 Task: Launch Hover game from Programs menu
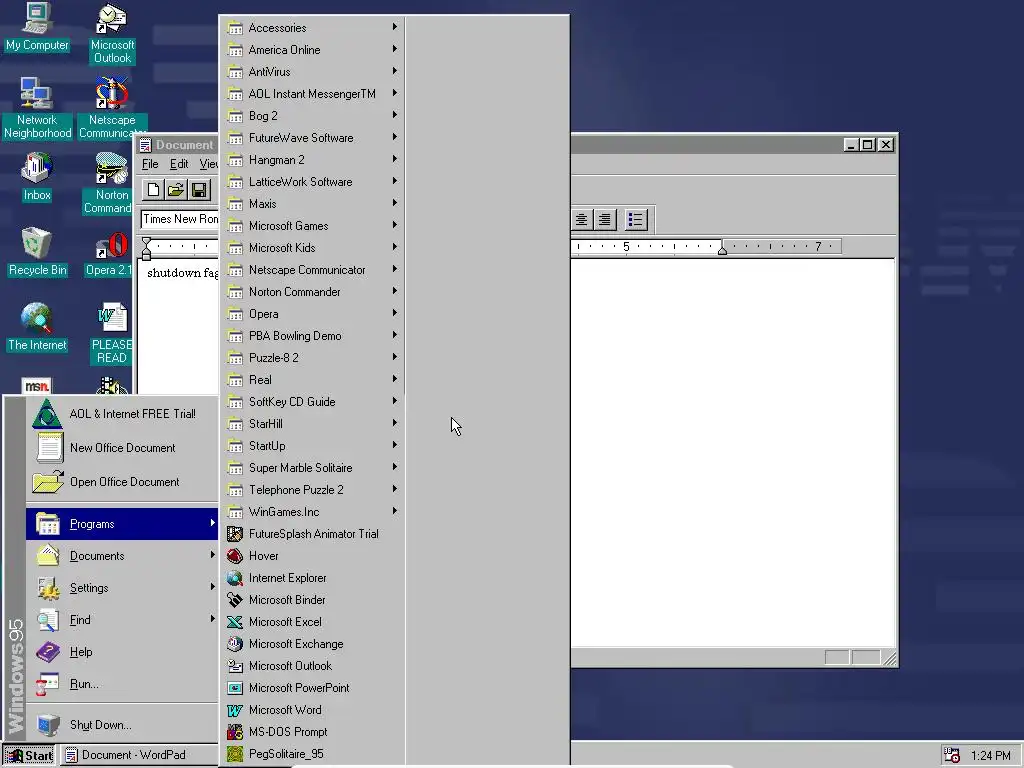point(312,556)
